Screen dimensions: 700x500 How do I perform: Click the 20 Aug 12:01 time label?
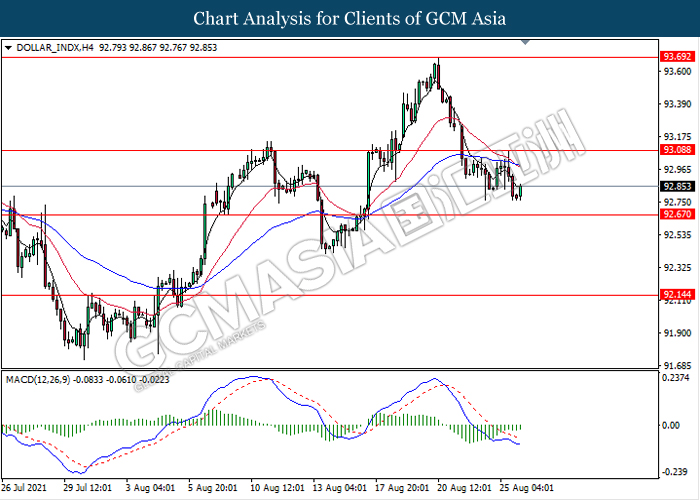tap(464, 487)
